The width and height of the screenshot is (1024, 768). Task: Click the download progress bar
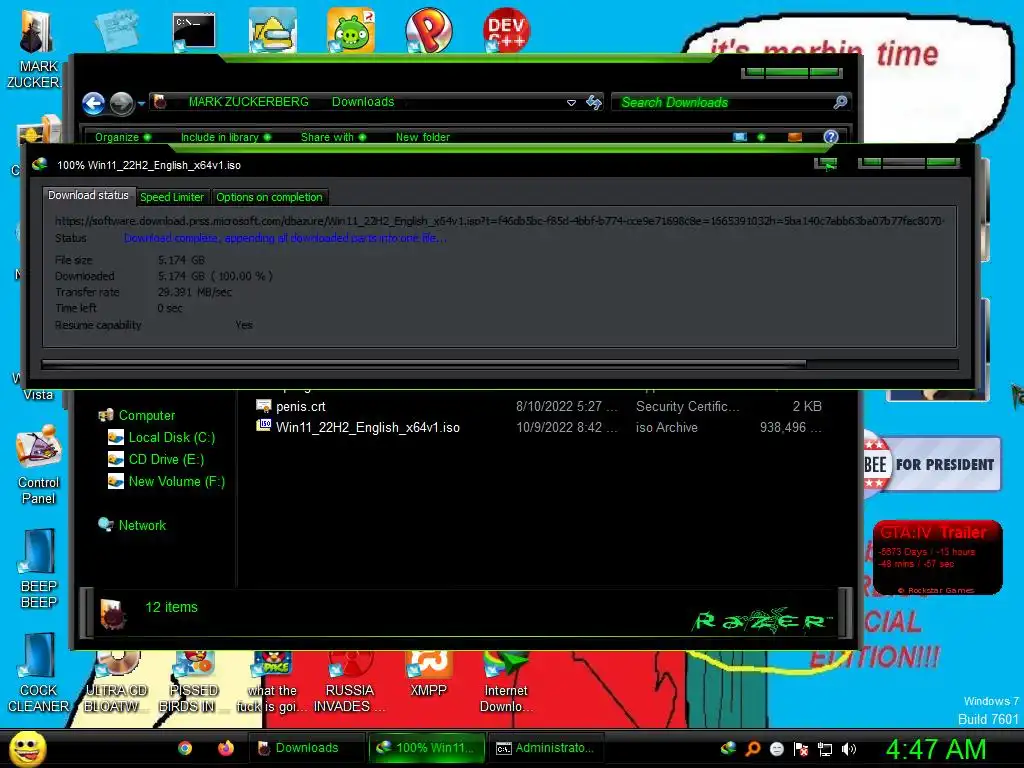pyautogui.click(x=500, y=364)
